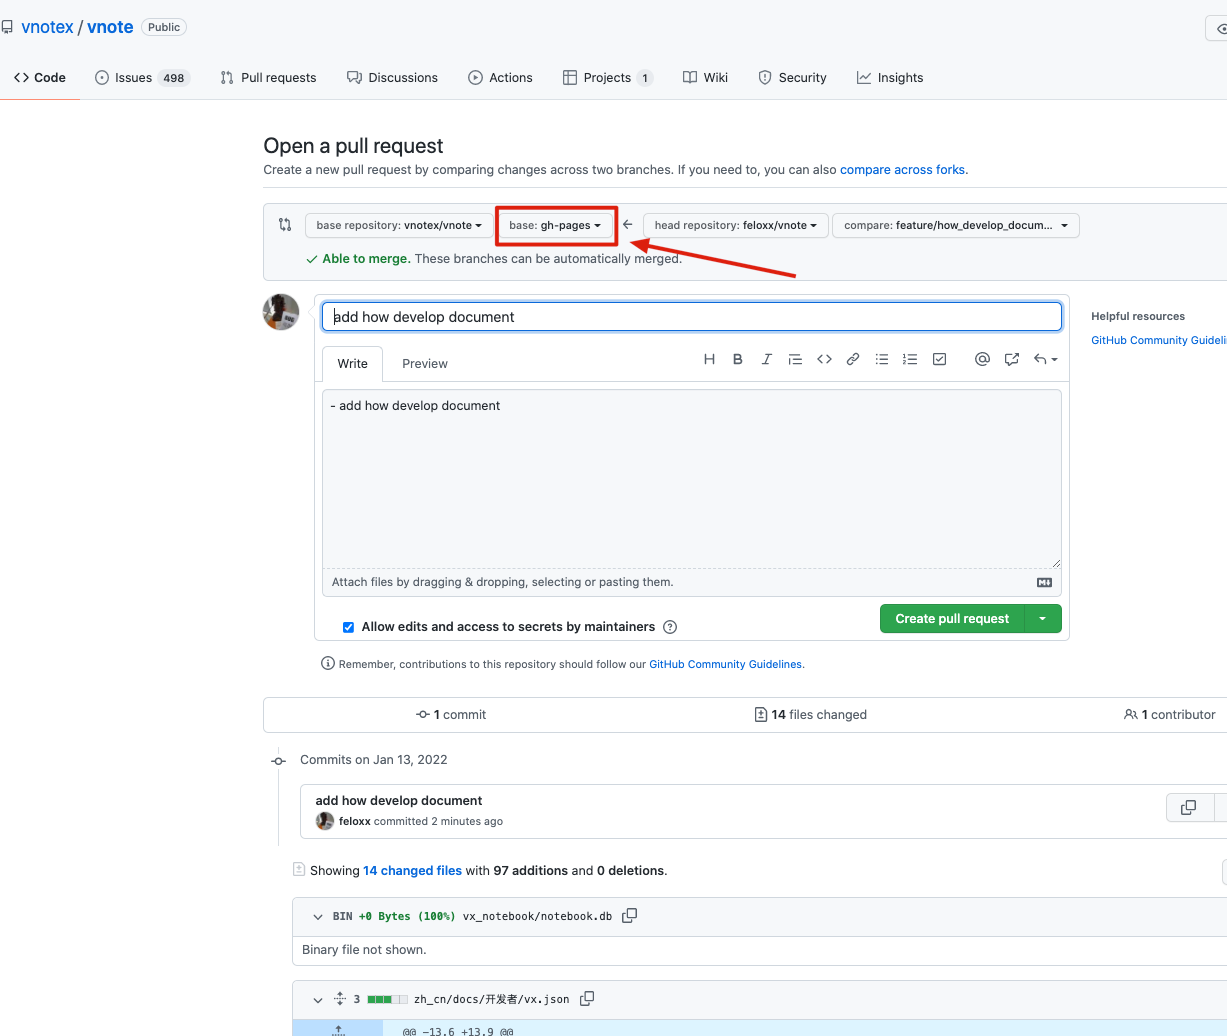Screen dimensions: 1227x1036
Task: Toggle Allow edits by maintainers checkbox
Action: (x=348, y=627)
